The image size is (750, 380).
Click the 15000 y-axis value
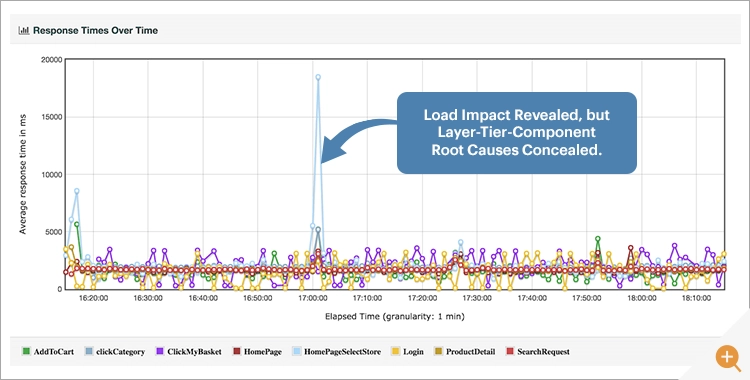tap(52, 117)
